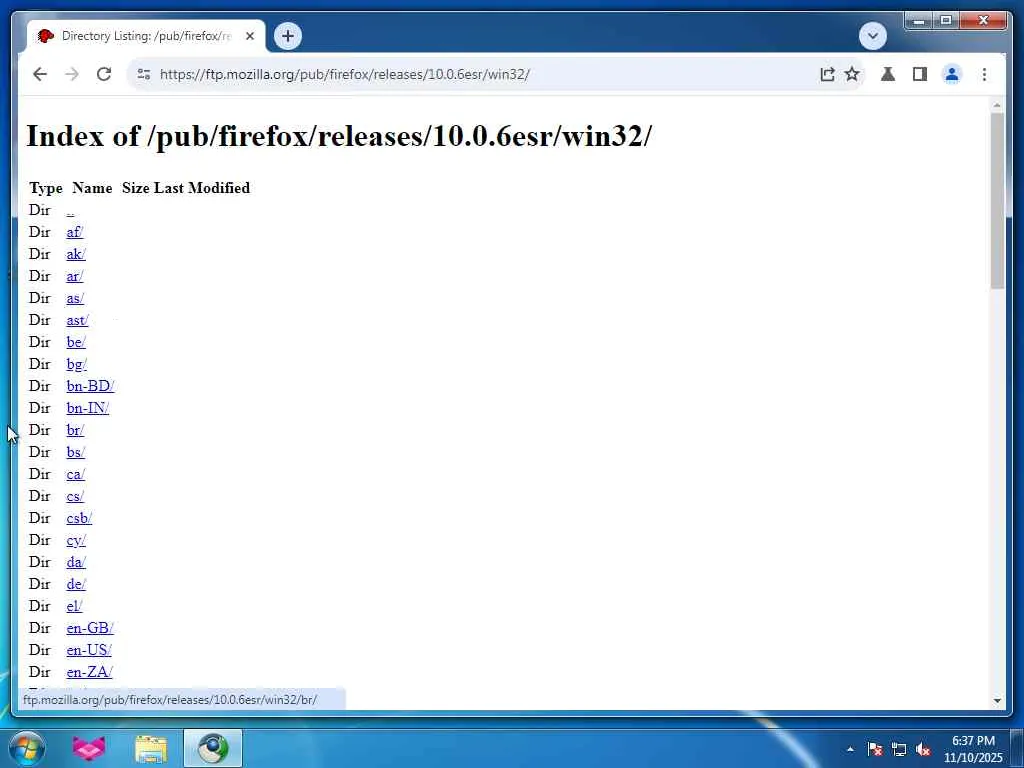
Task: Open the bn-IN/ directory
Action: tap(88, 408)
